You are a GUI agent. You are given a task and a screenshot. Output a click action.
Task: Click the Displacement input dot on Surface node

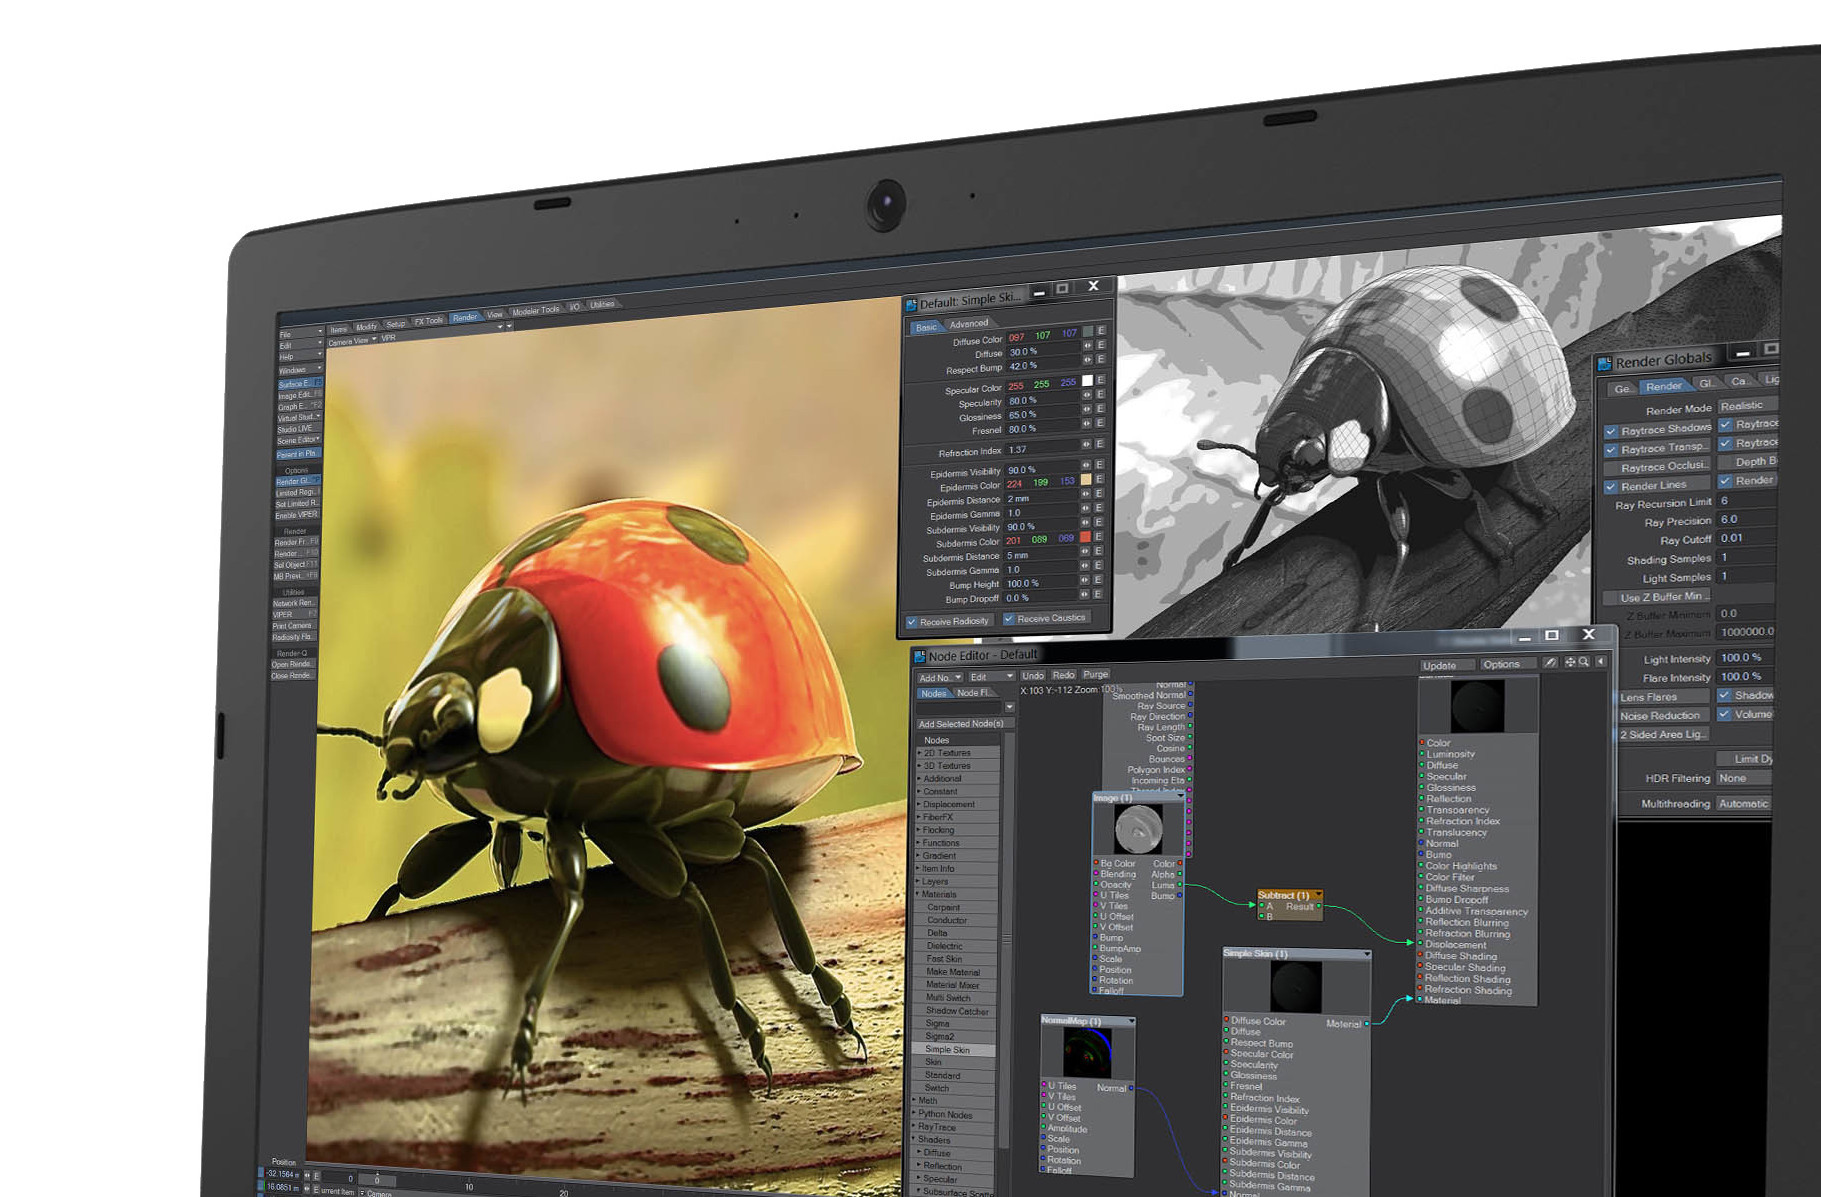click(1420, 944)
